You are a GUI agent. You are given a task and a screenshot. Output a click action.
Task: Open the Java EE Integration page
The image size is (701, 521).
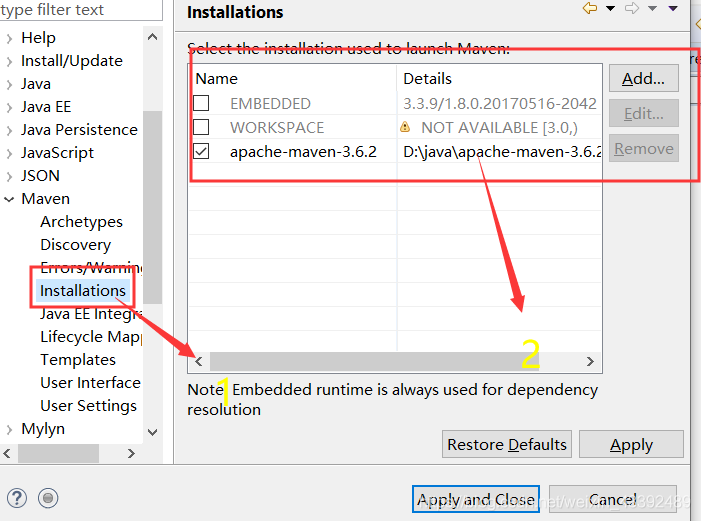click(91, 314)
